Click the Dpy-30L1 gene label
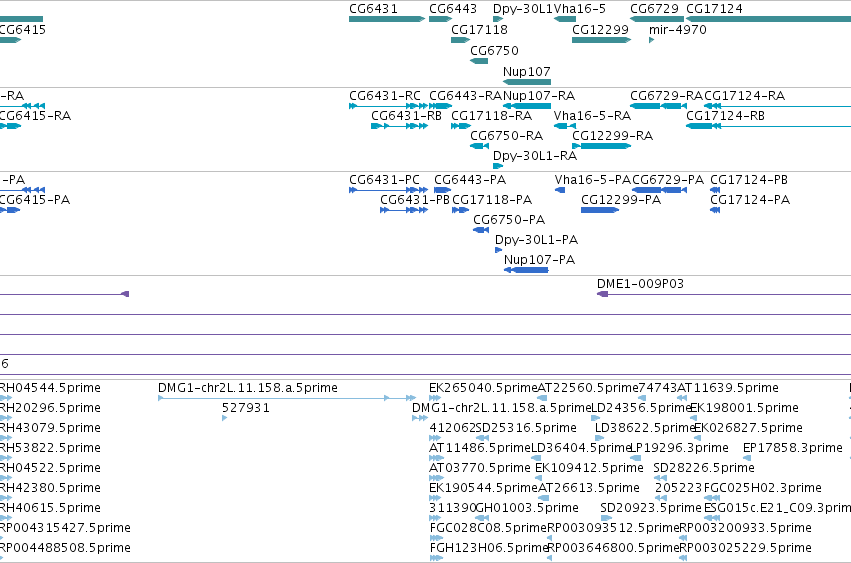851x563 pixels. point(523,9)
